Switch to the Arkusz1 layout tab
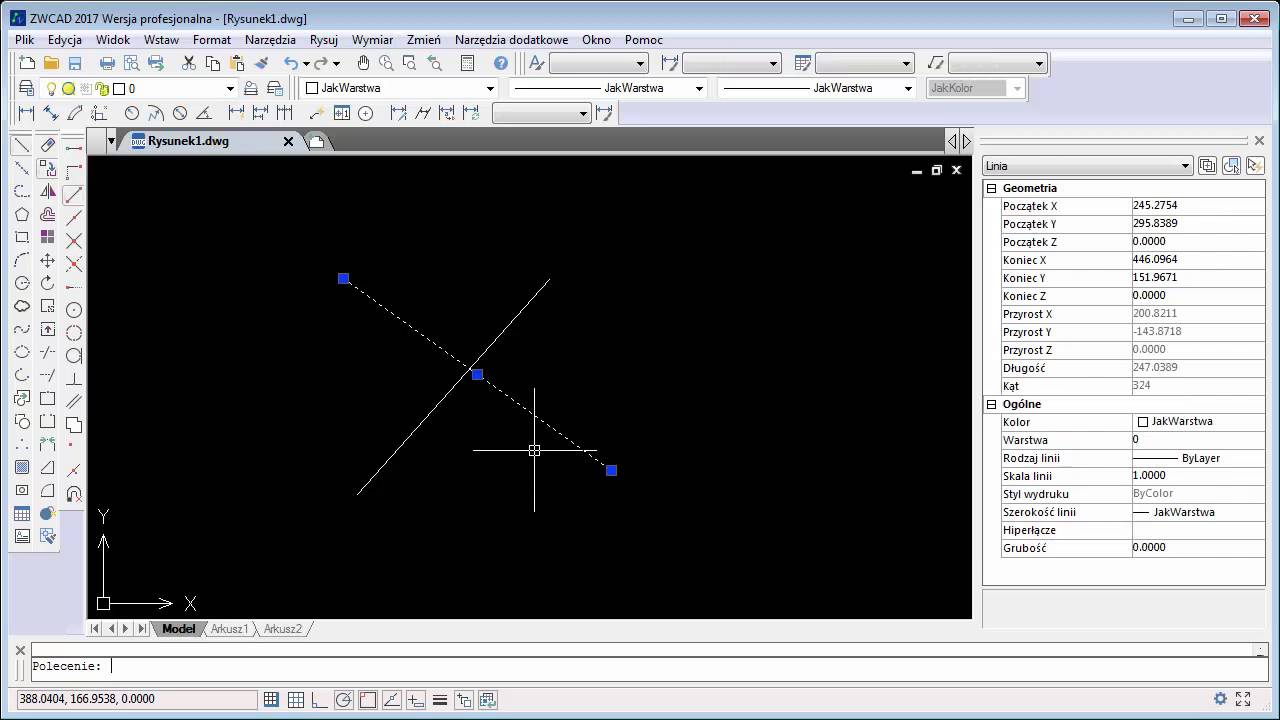Viewport: 1280px width, 720px height. (230, 629)
